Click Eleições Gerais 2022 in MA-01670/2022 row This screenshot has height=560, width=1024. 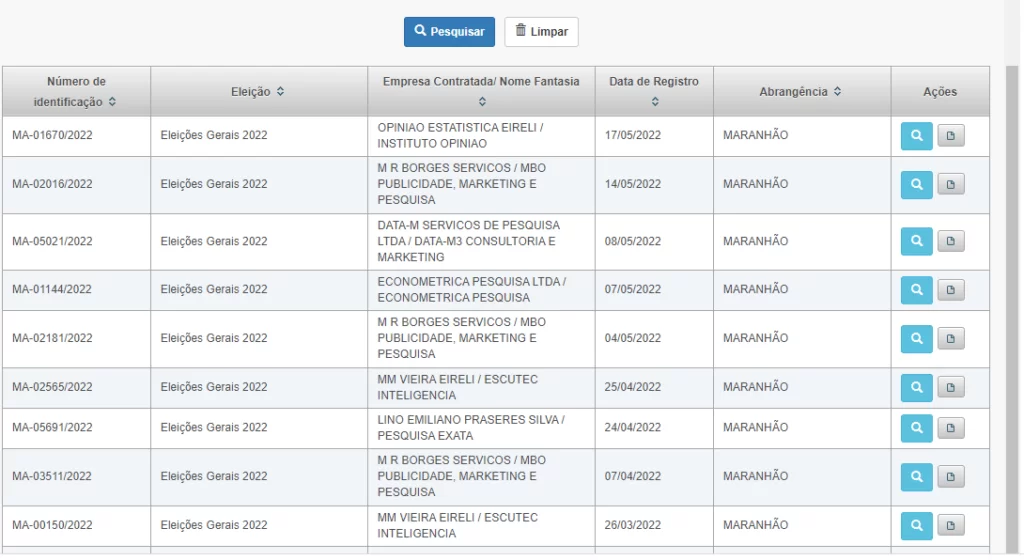click(214, 135)
